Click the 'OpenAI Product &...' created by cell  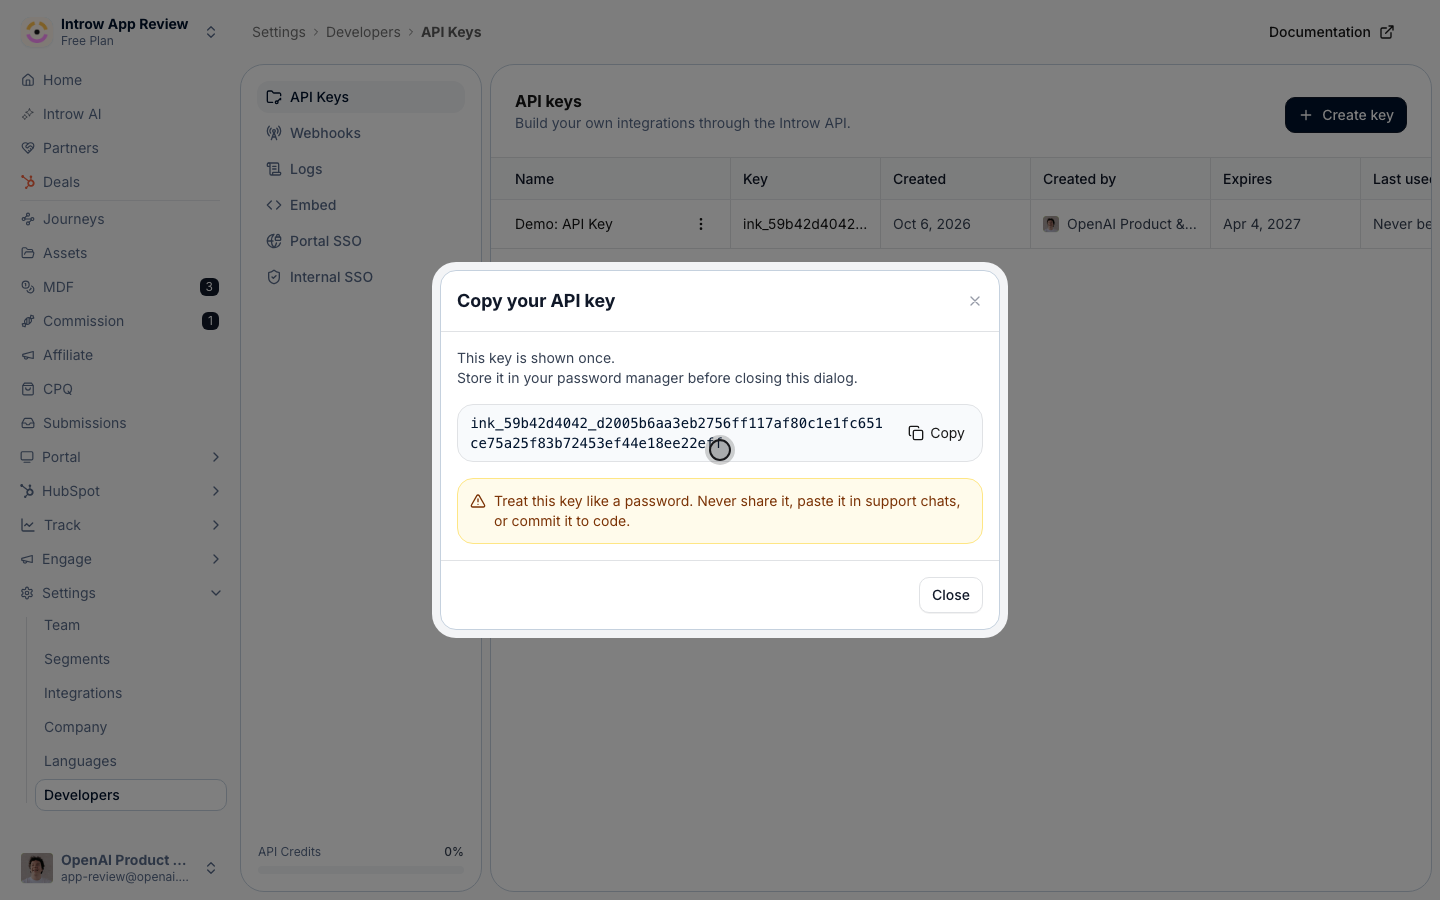[1120, 224]
